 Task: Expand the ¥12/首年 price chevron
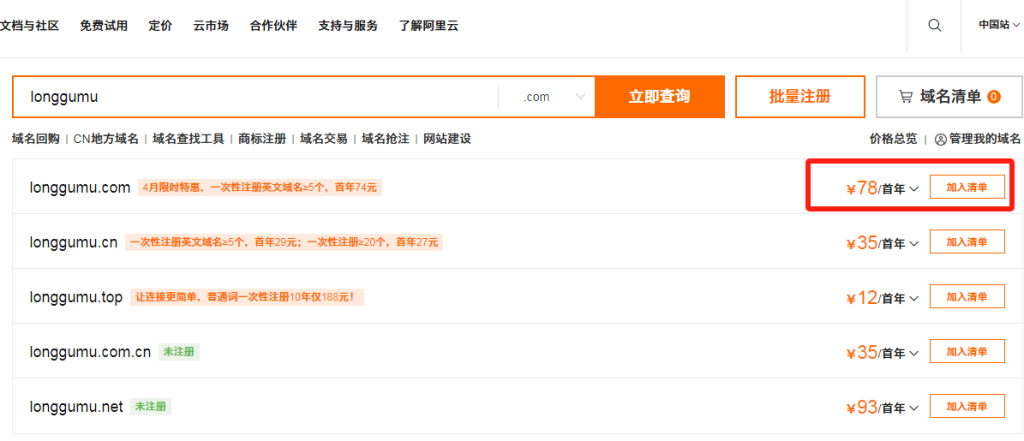pos(914,299)
